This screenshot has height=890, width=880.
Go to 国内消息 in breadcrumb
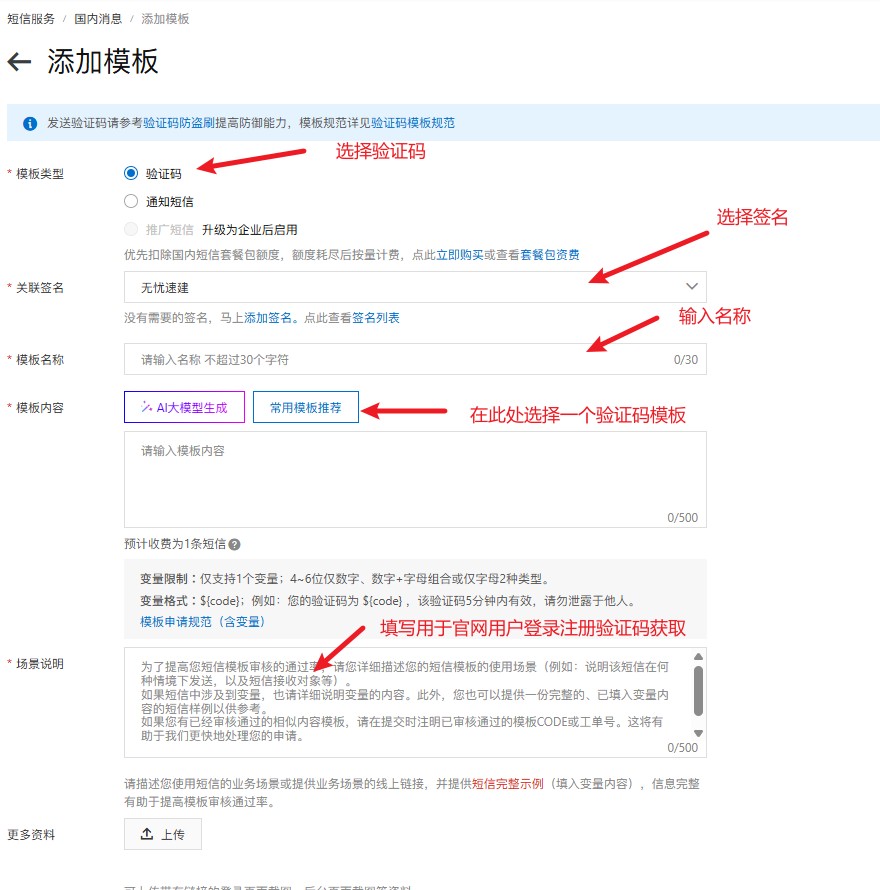(98, 19)
